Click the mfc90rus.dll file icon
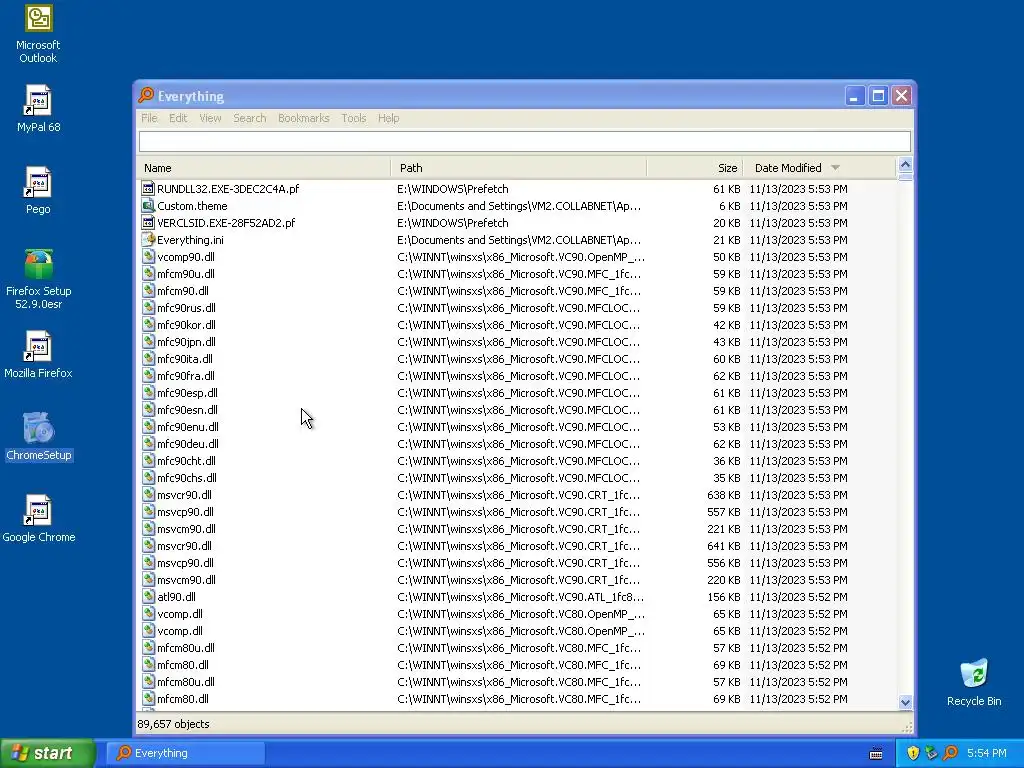Screen dimensions: 1024x768 click(148, 308)
